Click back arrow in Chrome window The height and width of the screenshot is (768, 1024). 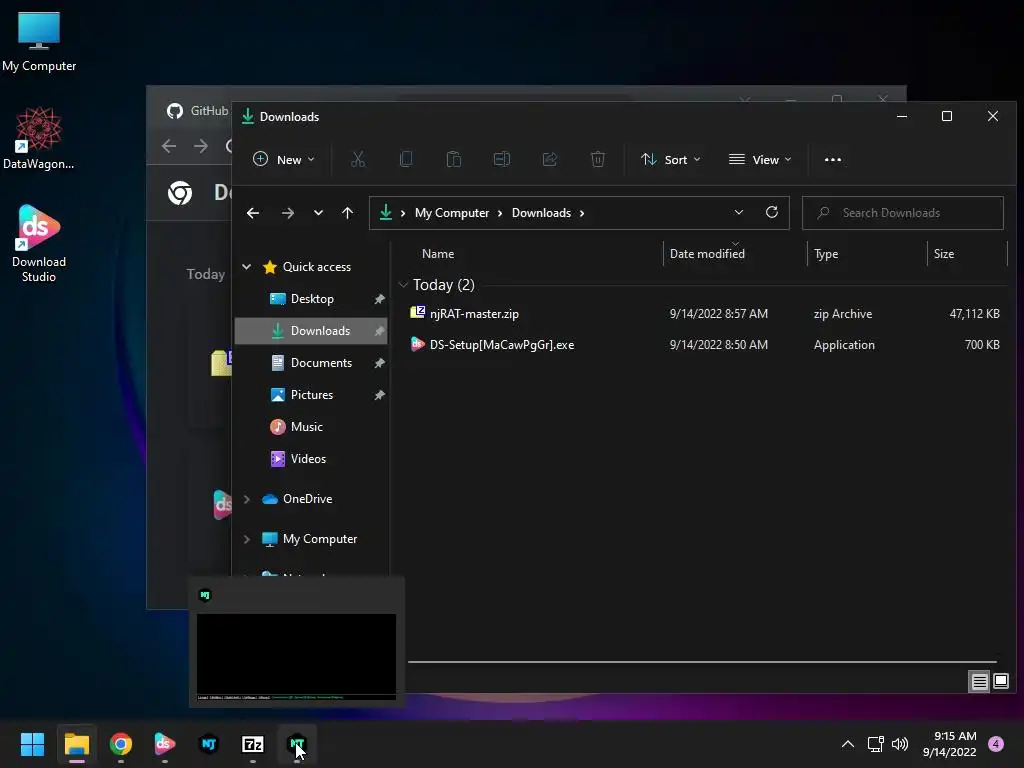pos(169,146)
